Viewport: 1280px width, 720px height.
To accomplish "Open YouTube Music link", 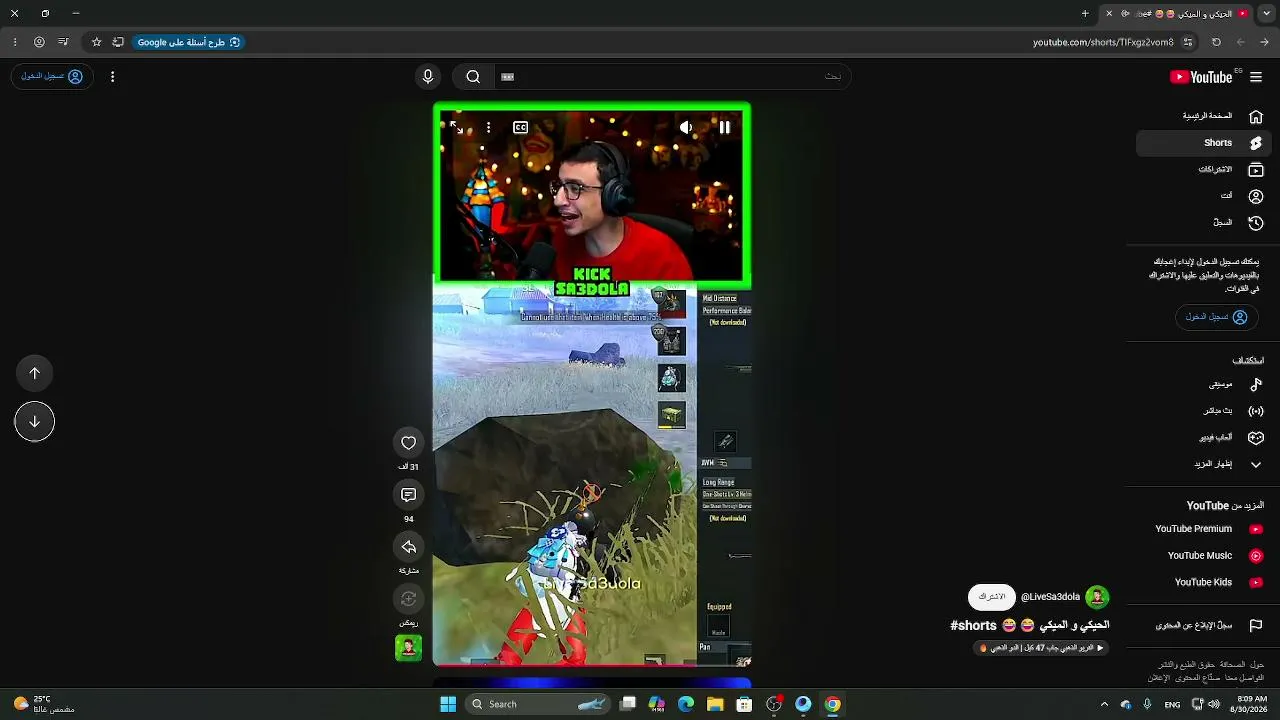I will [1204, 556].
